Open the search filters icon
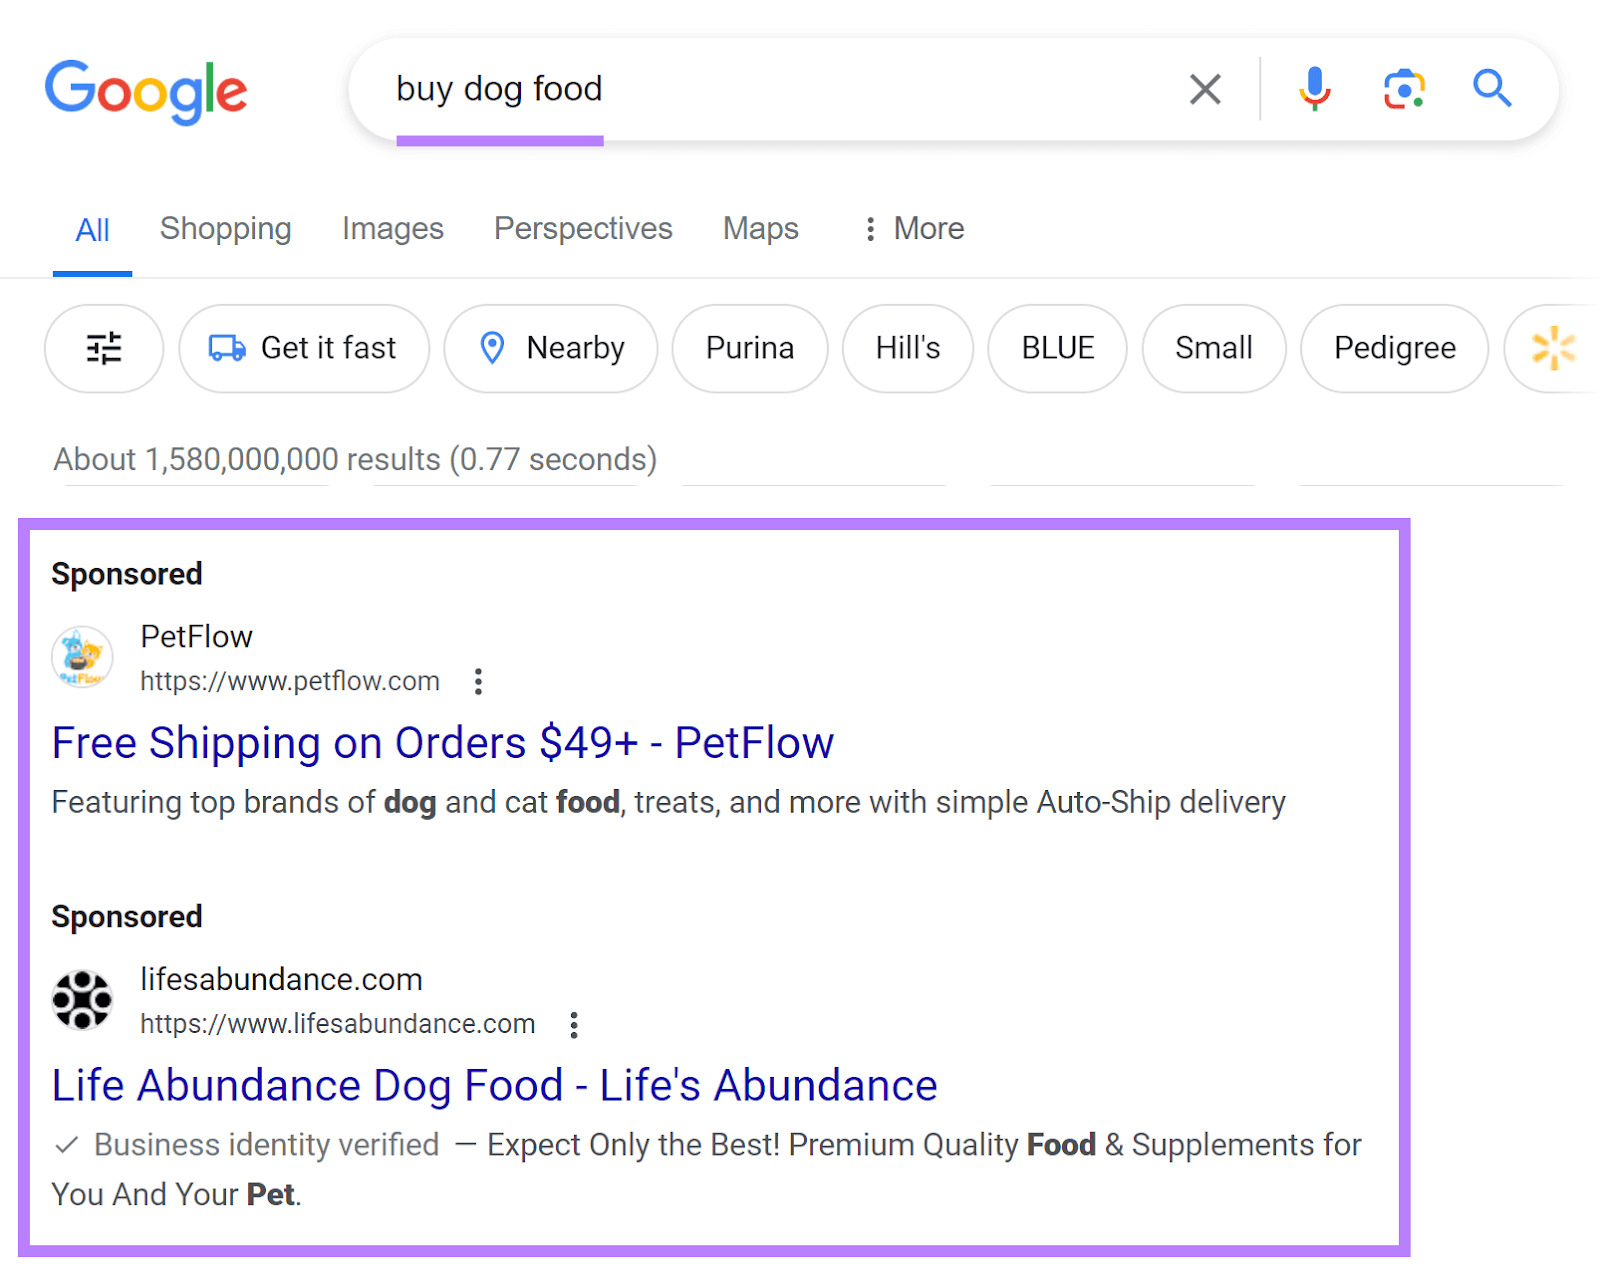The image size is (1600, 1288). 103,348
